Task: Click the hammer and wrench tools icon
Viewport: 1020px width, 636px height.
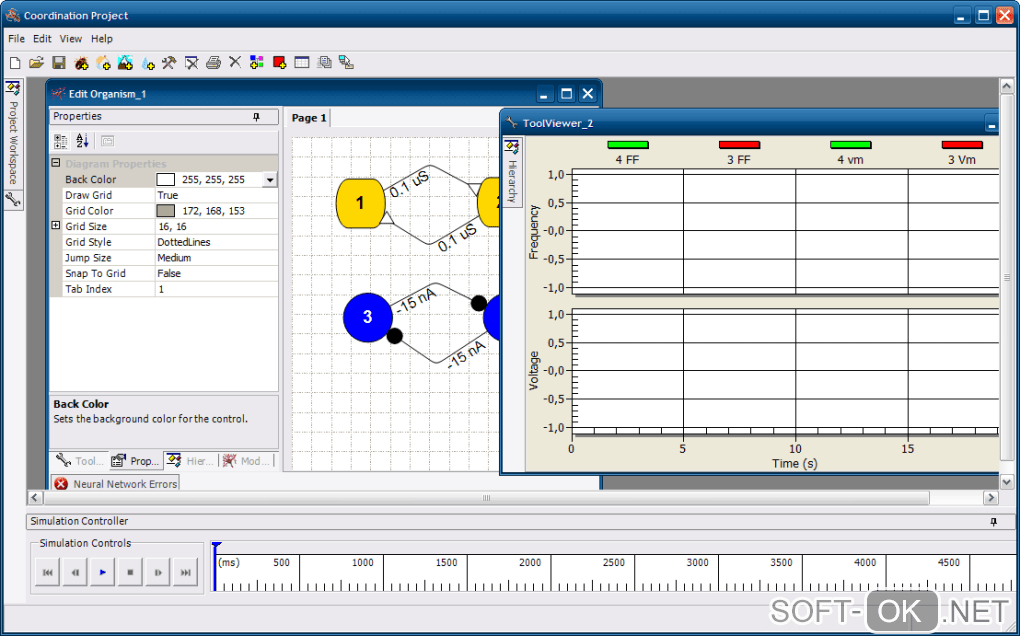Action: coord(169,63)
